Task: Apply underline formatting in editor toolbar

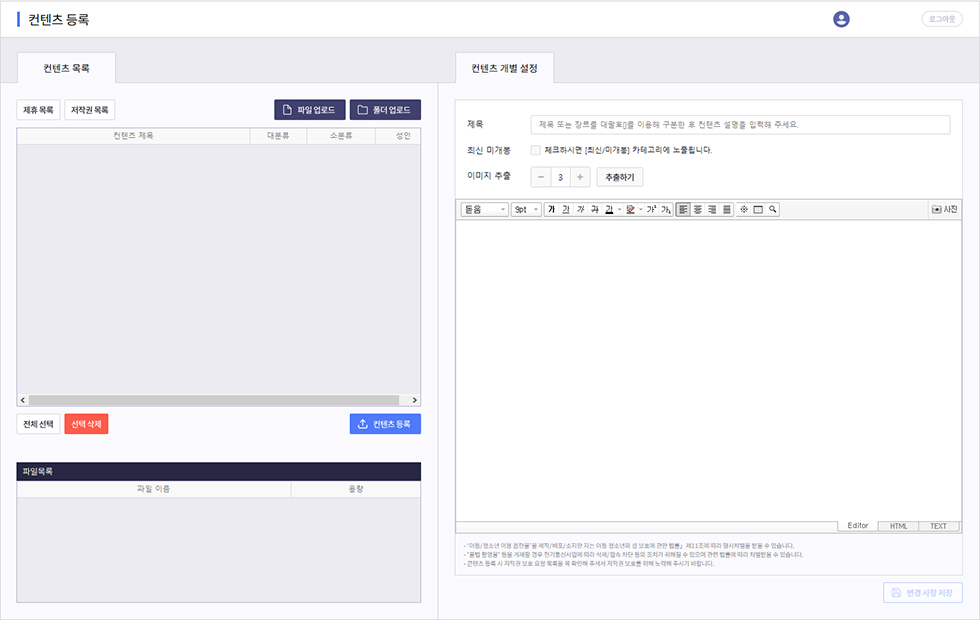Action: coord(566,210)
